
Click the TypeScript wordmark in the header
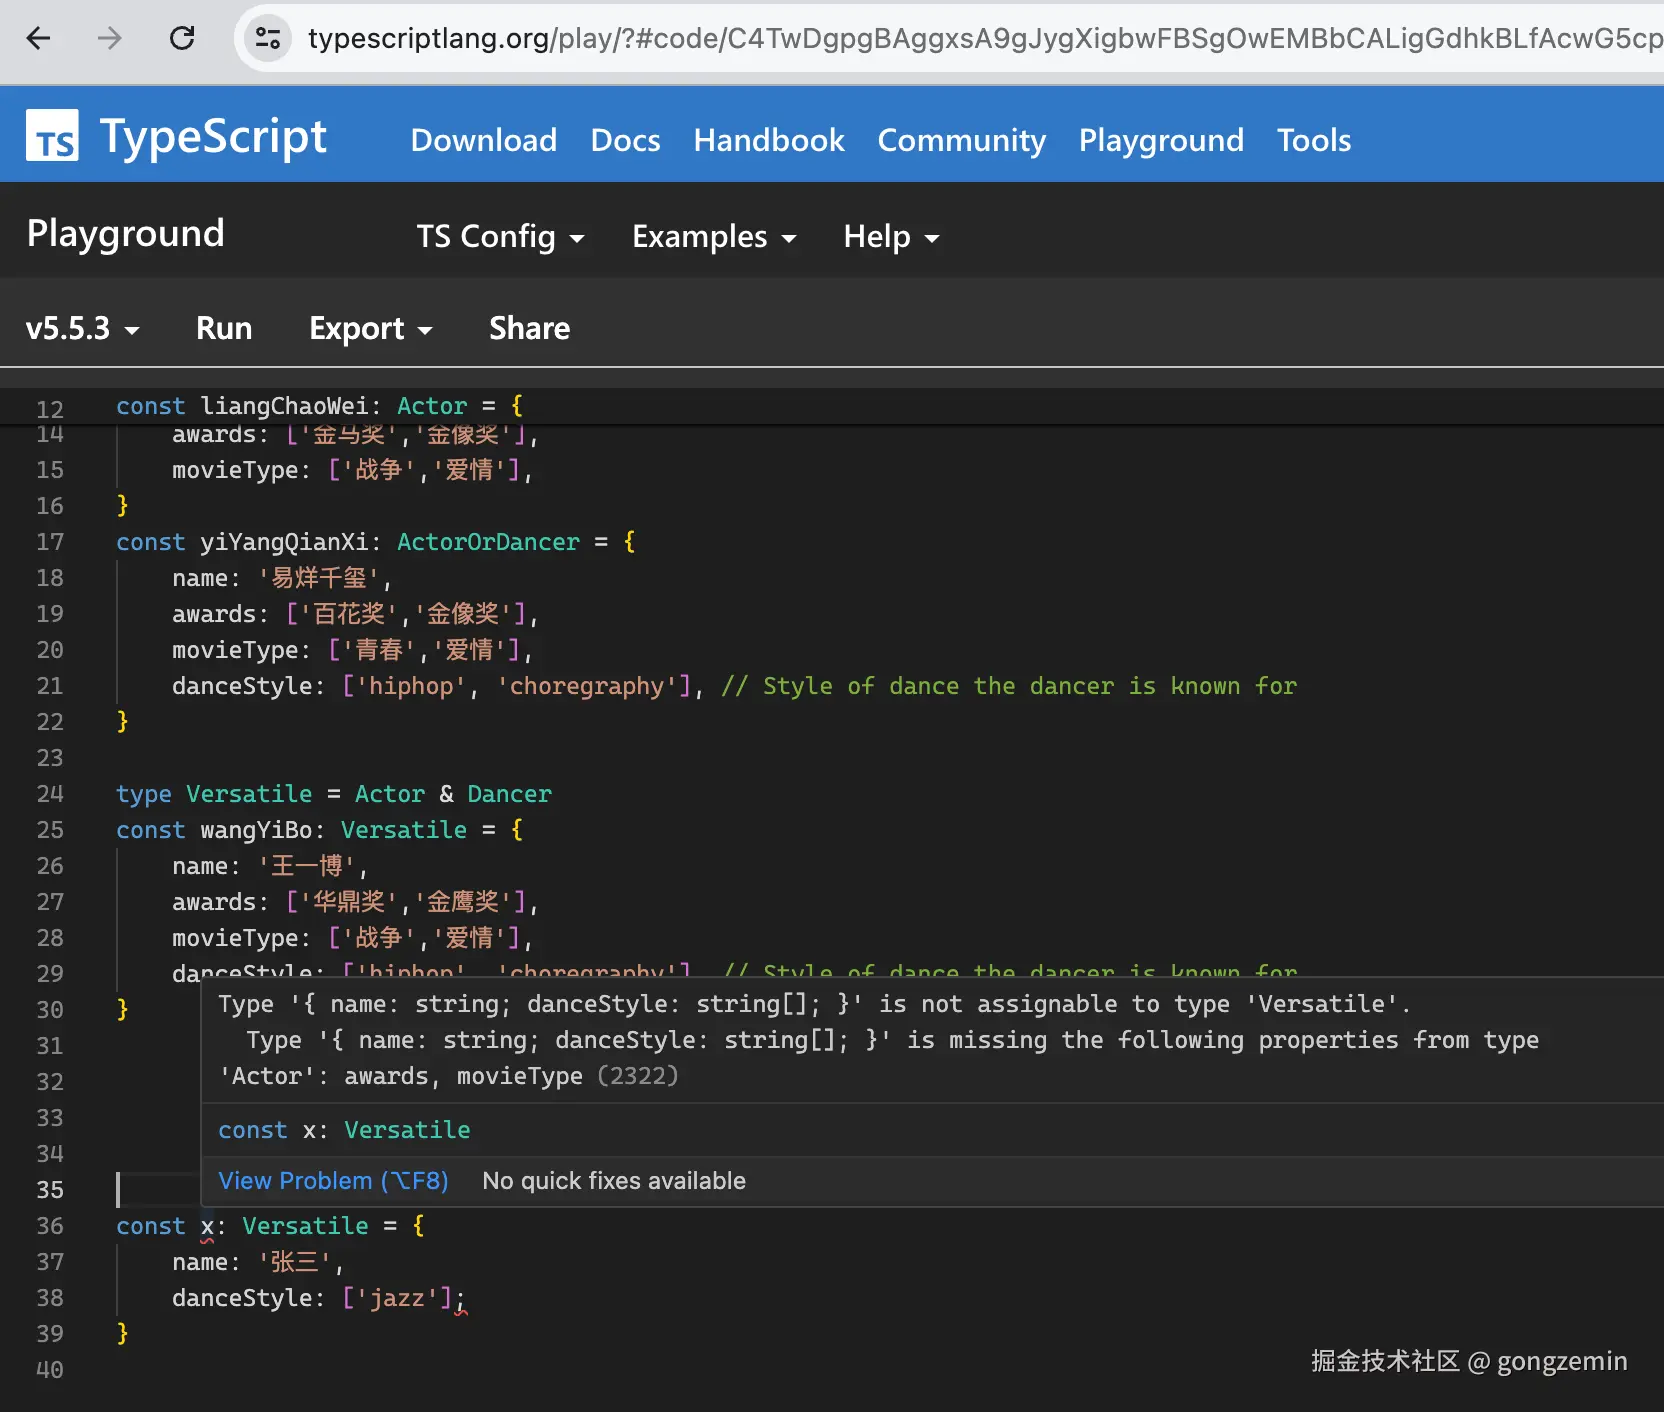click(213, 136)
